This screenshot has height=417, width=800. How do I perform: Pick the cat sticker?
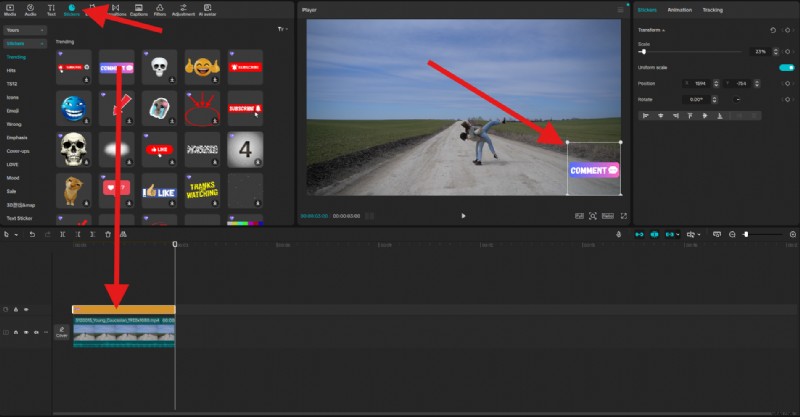73,190
